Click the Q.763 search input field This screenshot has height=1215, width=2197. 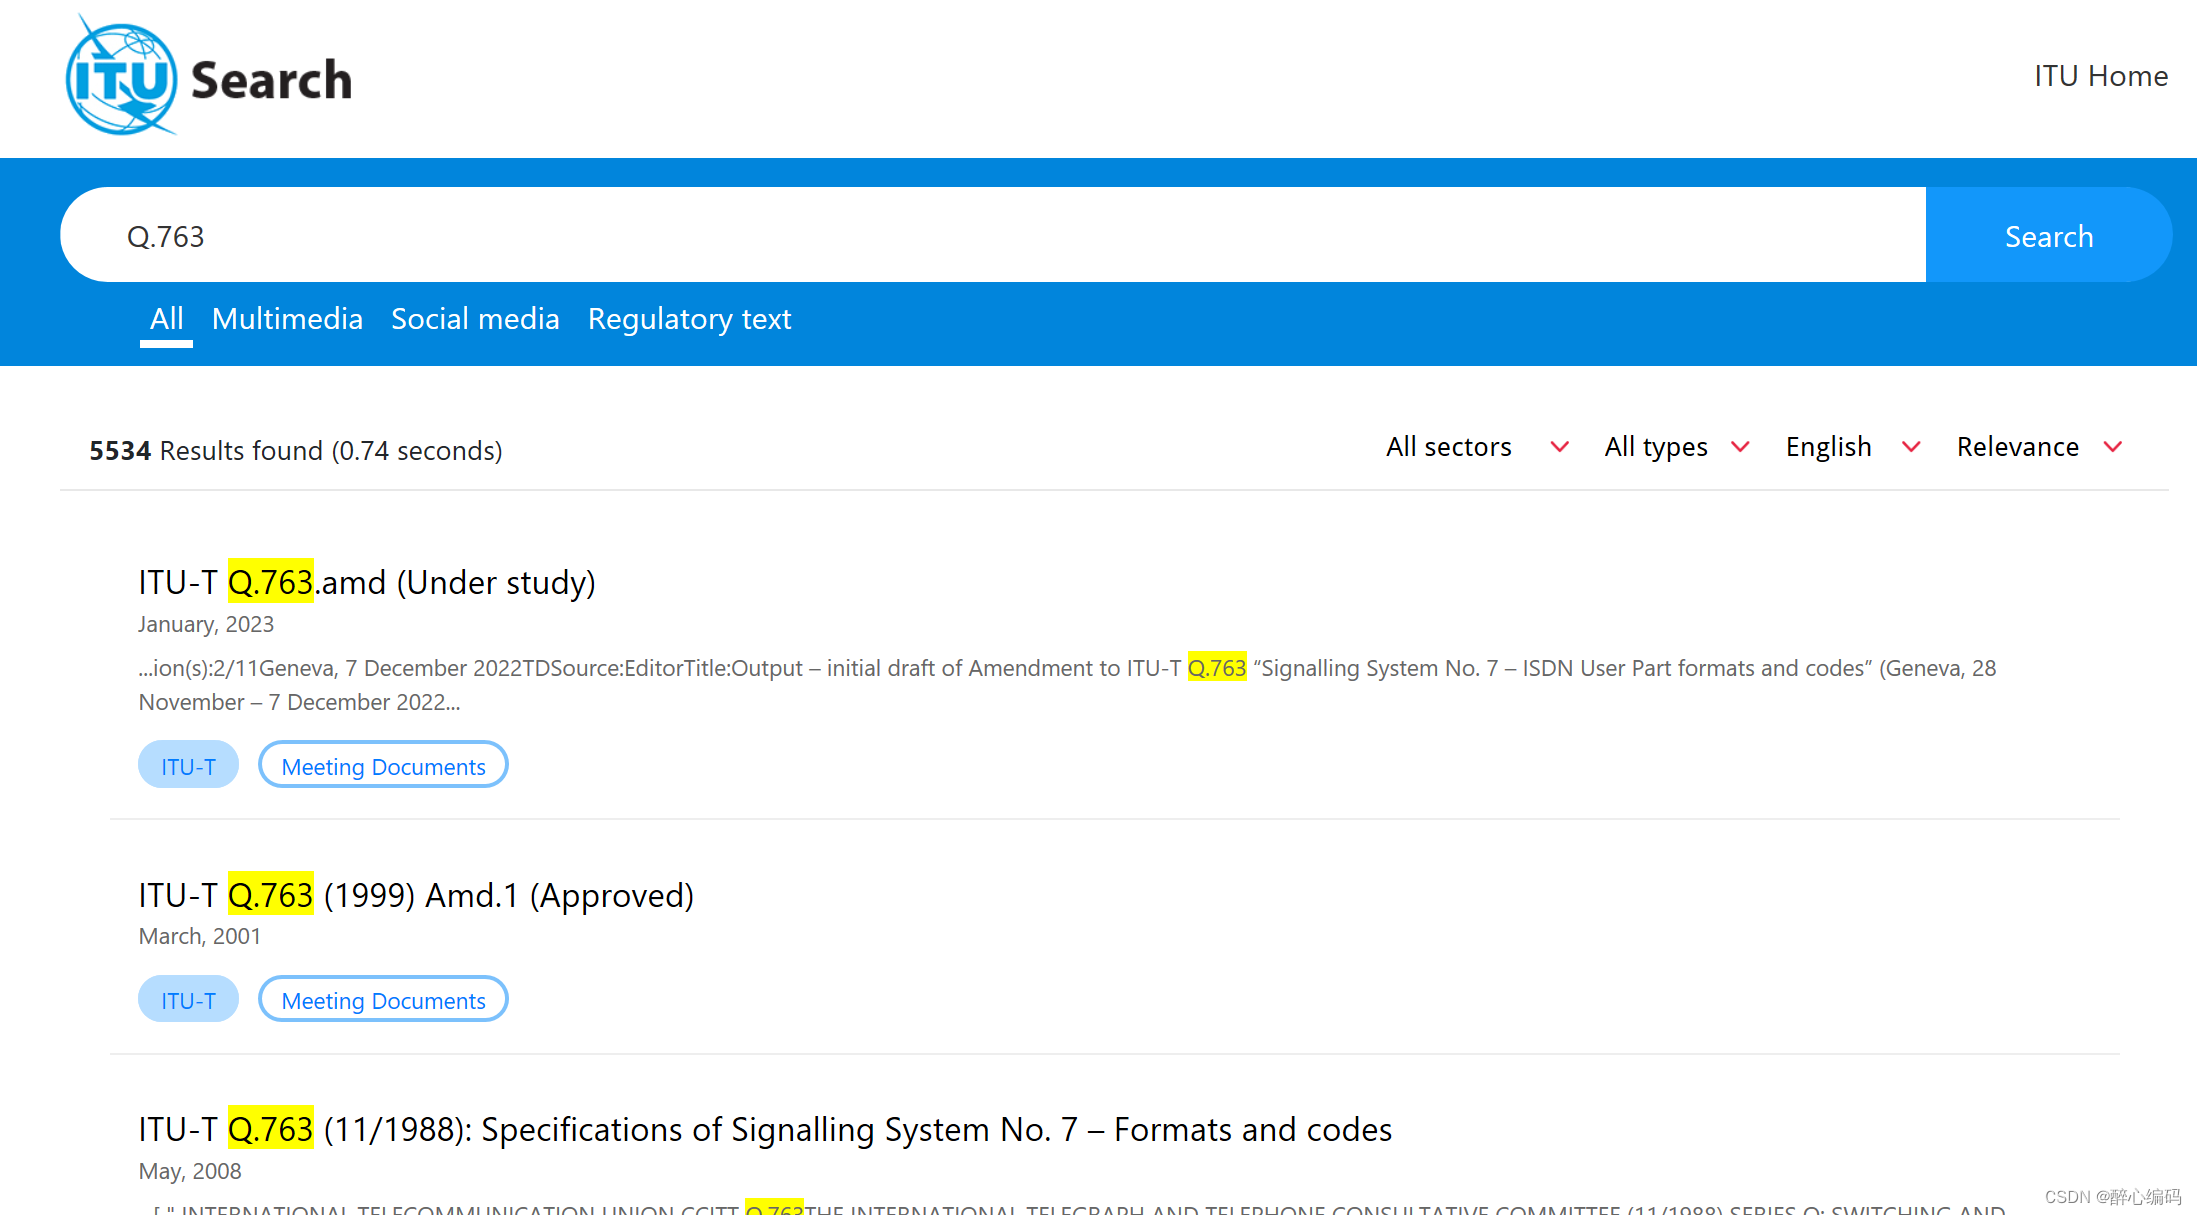pyautogui.click(x=990, y=236)
